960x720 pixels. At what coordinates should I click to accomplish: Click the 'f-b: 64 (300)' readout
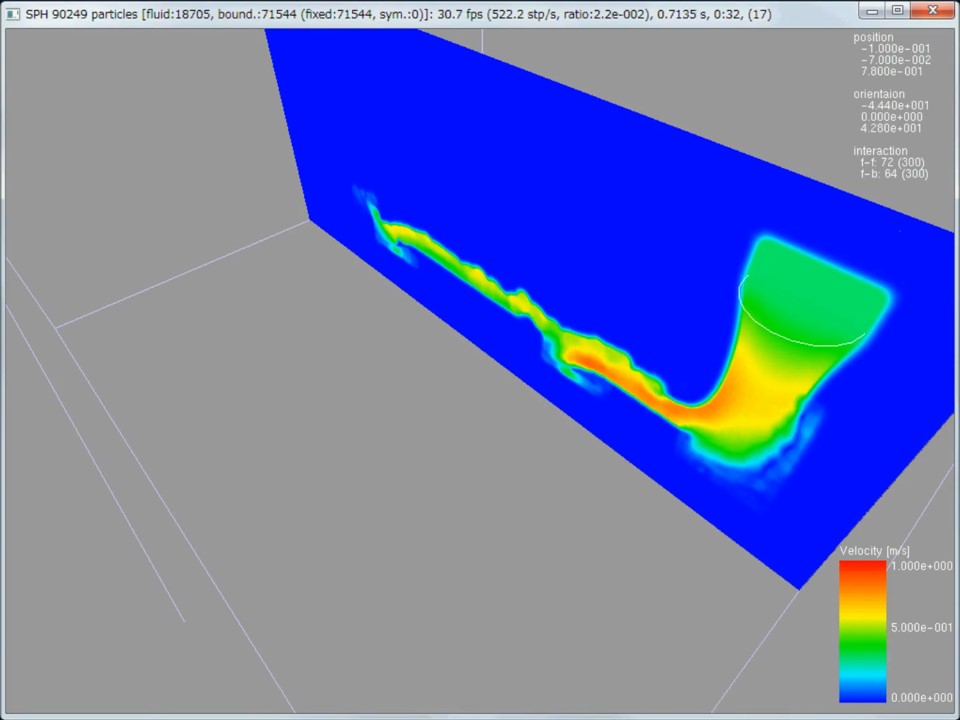894,174
